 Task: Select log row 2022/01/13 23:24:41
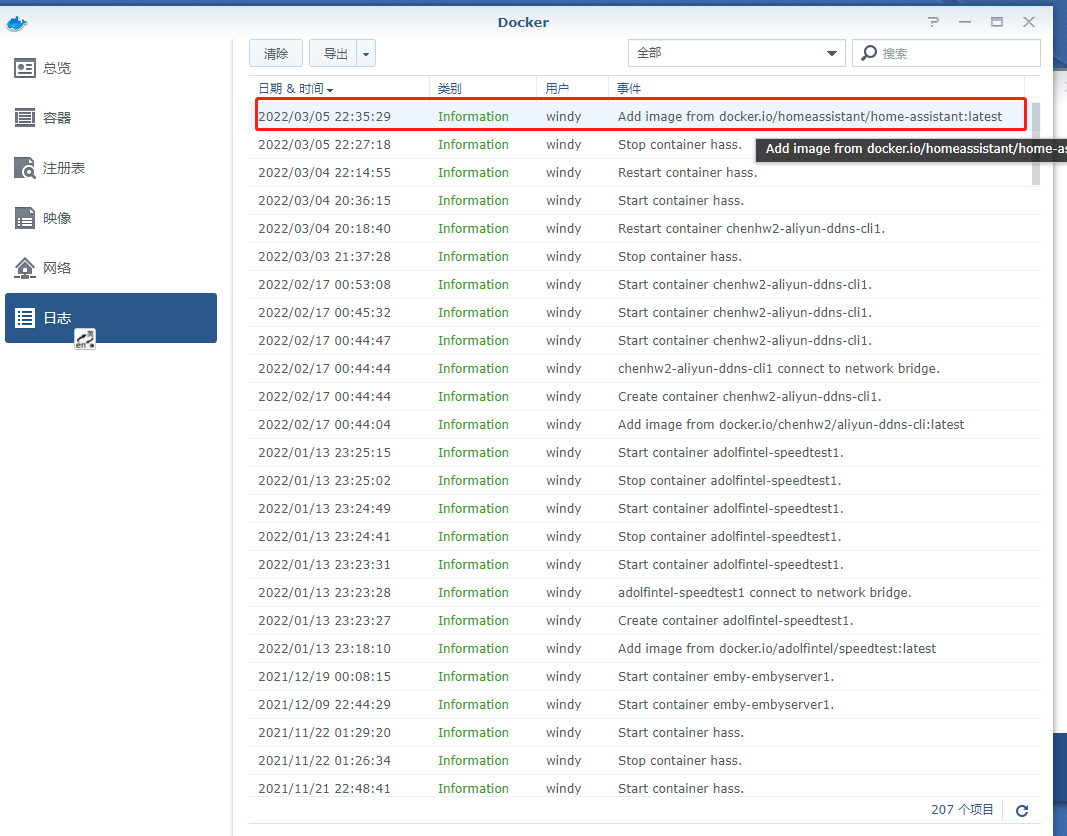coord(644,536)
